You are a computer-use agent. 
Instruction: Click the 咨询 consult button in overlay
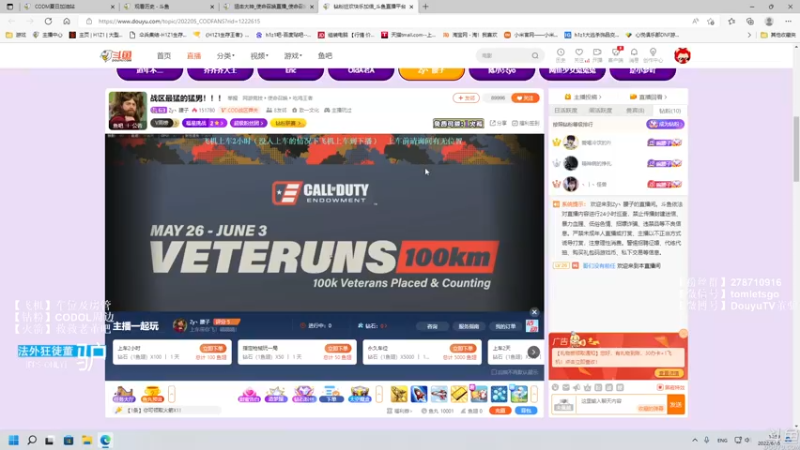(432, 327)
